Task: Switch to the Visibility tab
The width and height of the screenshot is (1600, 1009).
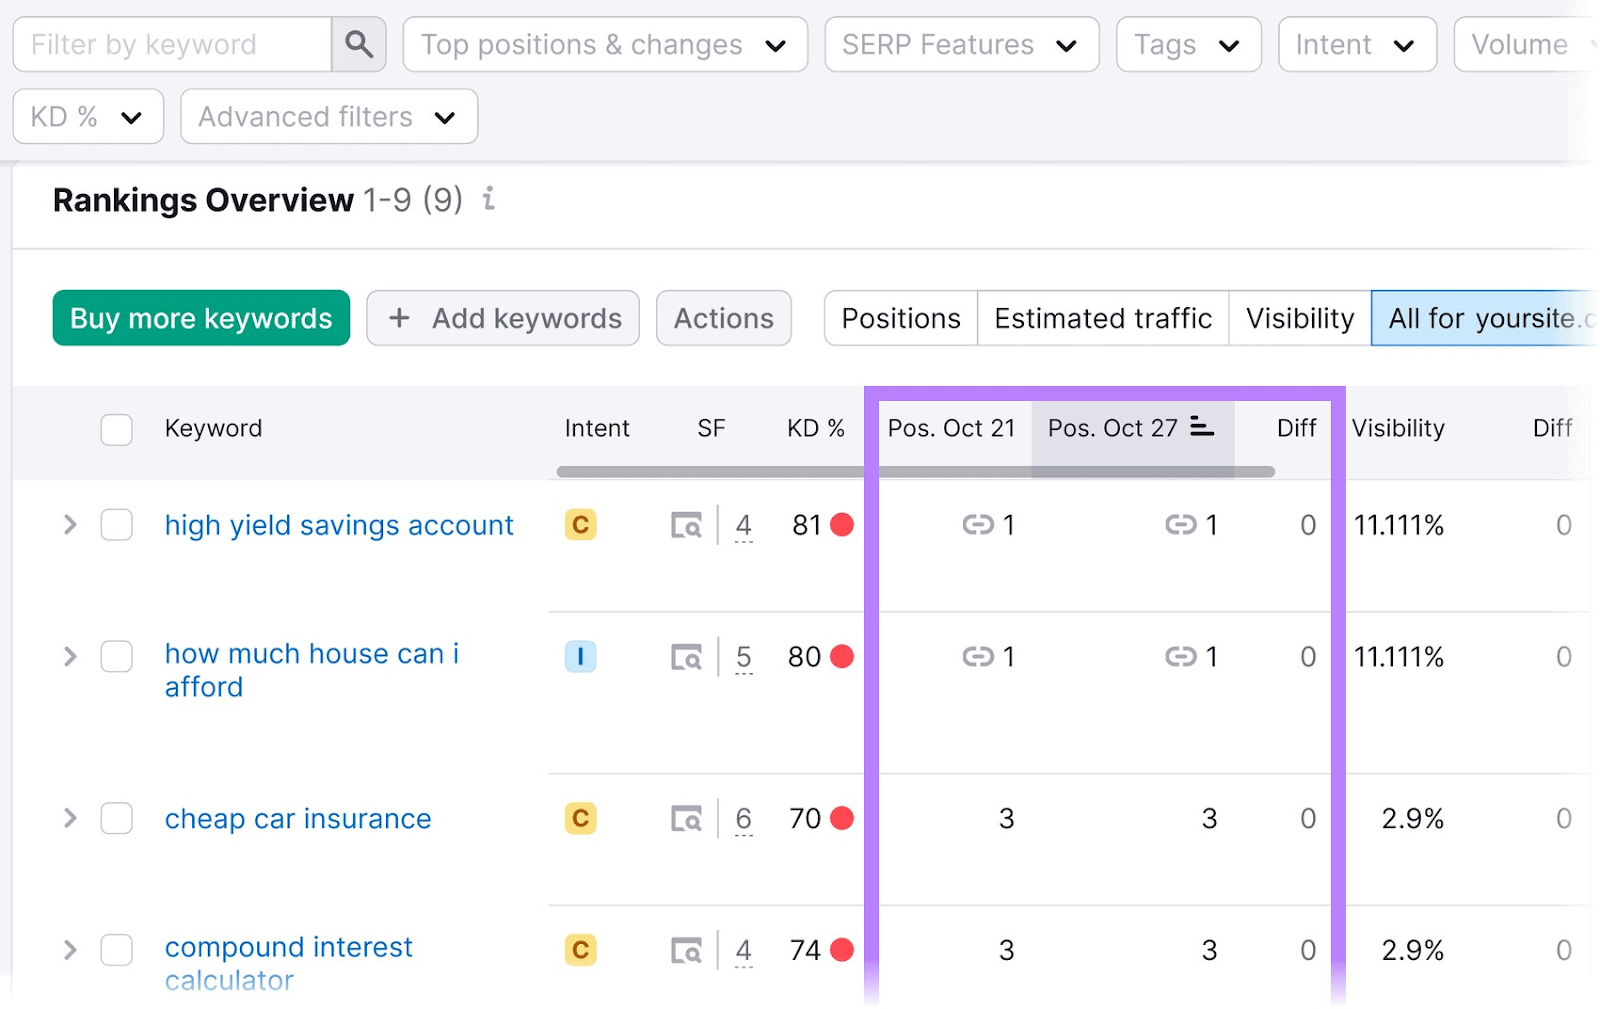Action: (x=1298, y=318)
